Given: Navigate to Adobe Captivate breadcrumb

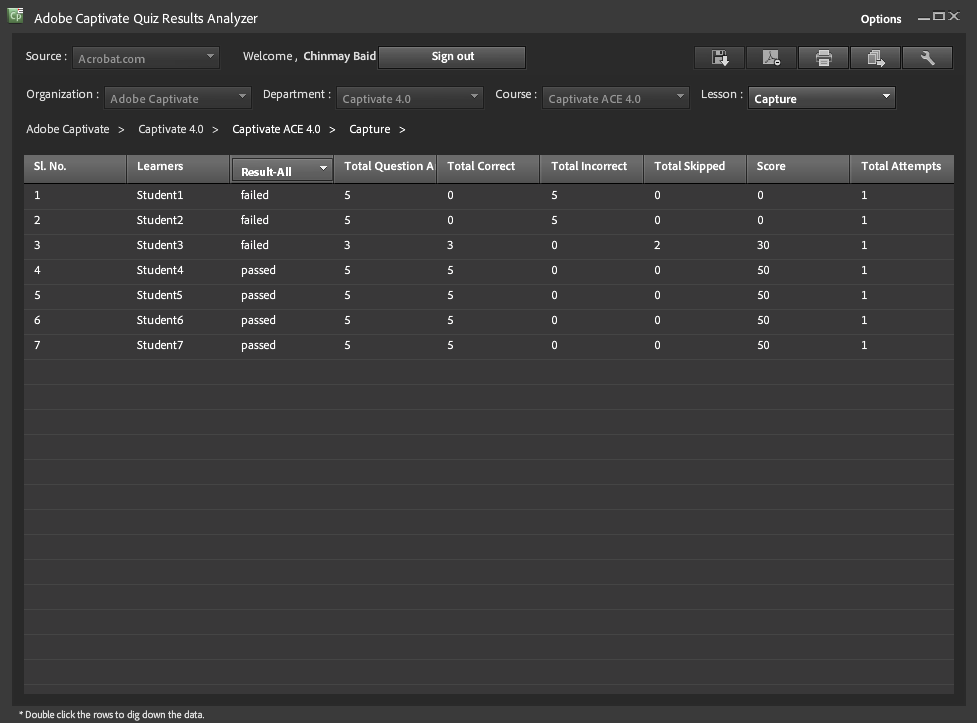Looking at the screenshot, I should coord(68,130).
